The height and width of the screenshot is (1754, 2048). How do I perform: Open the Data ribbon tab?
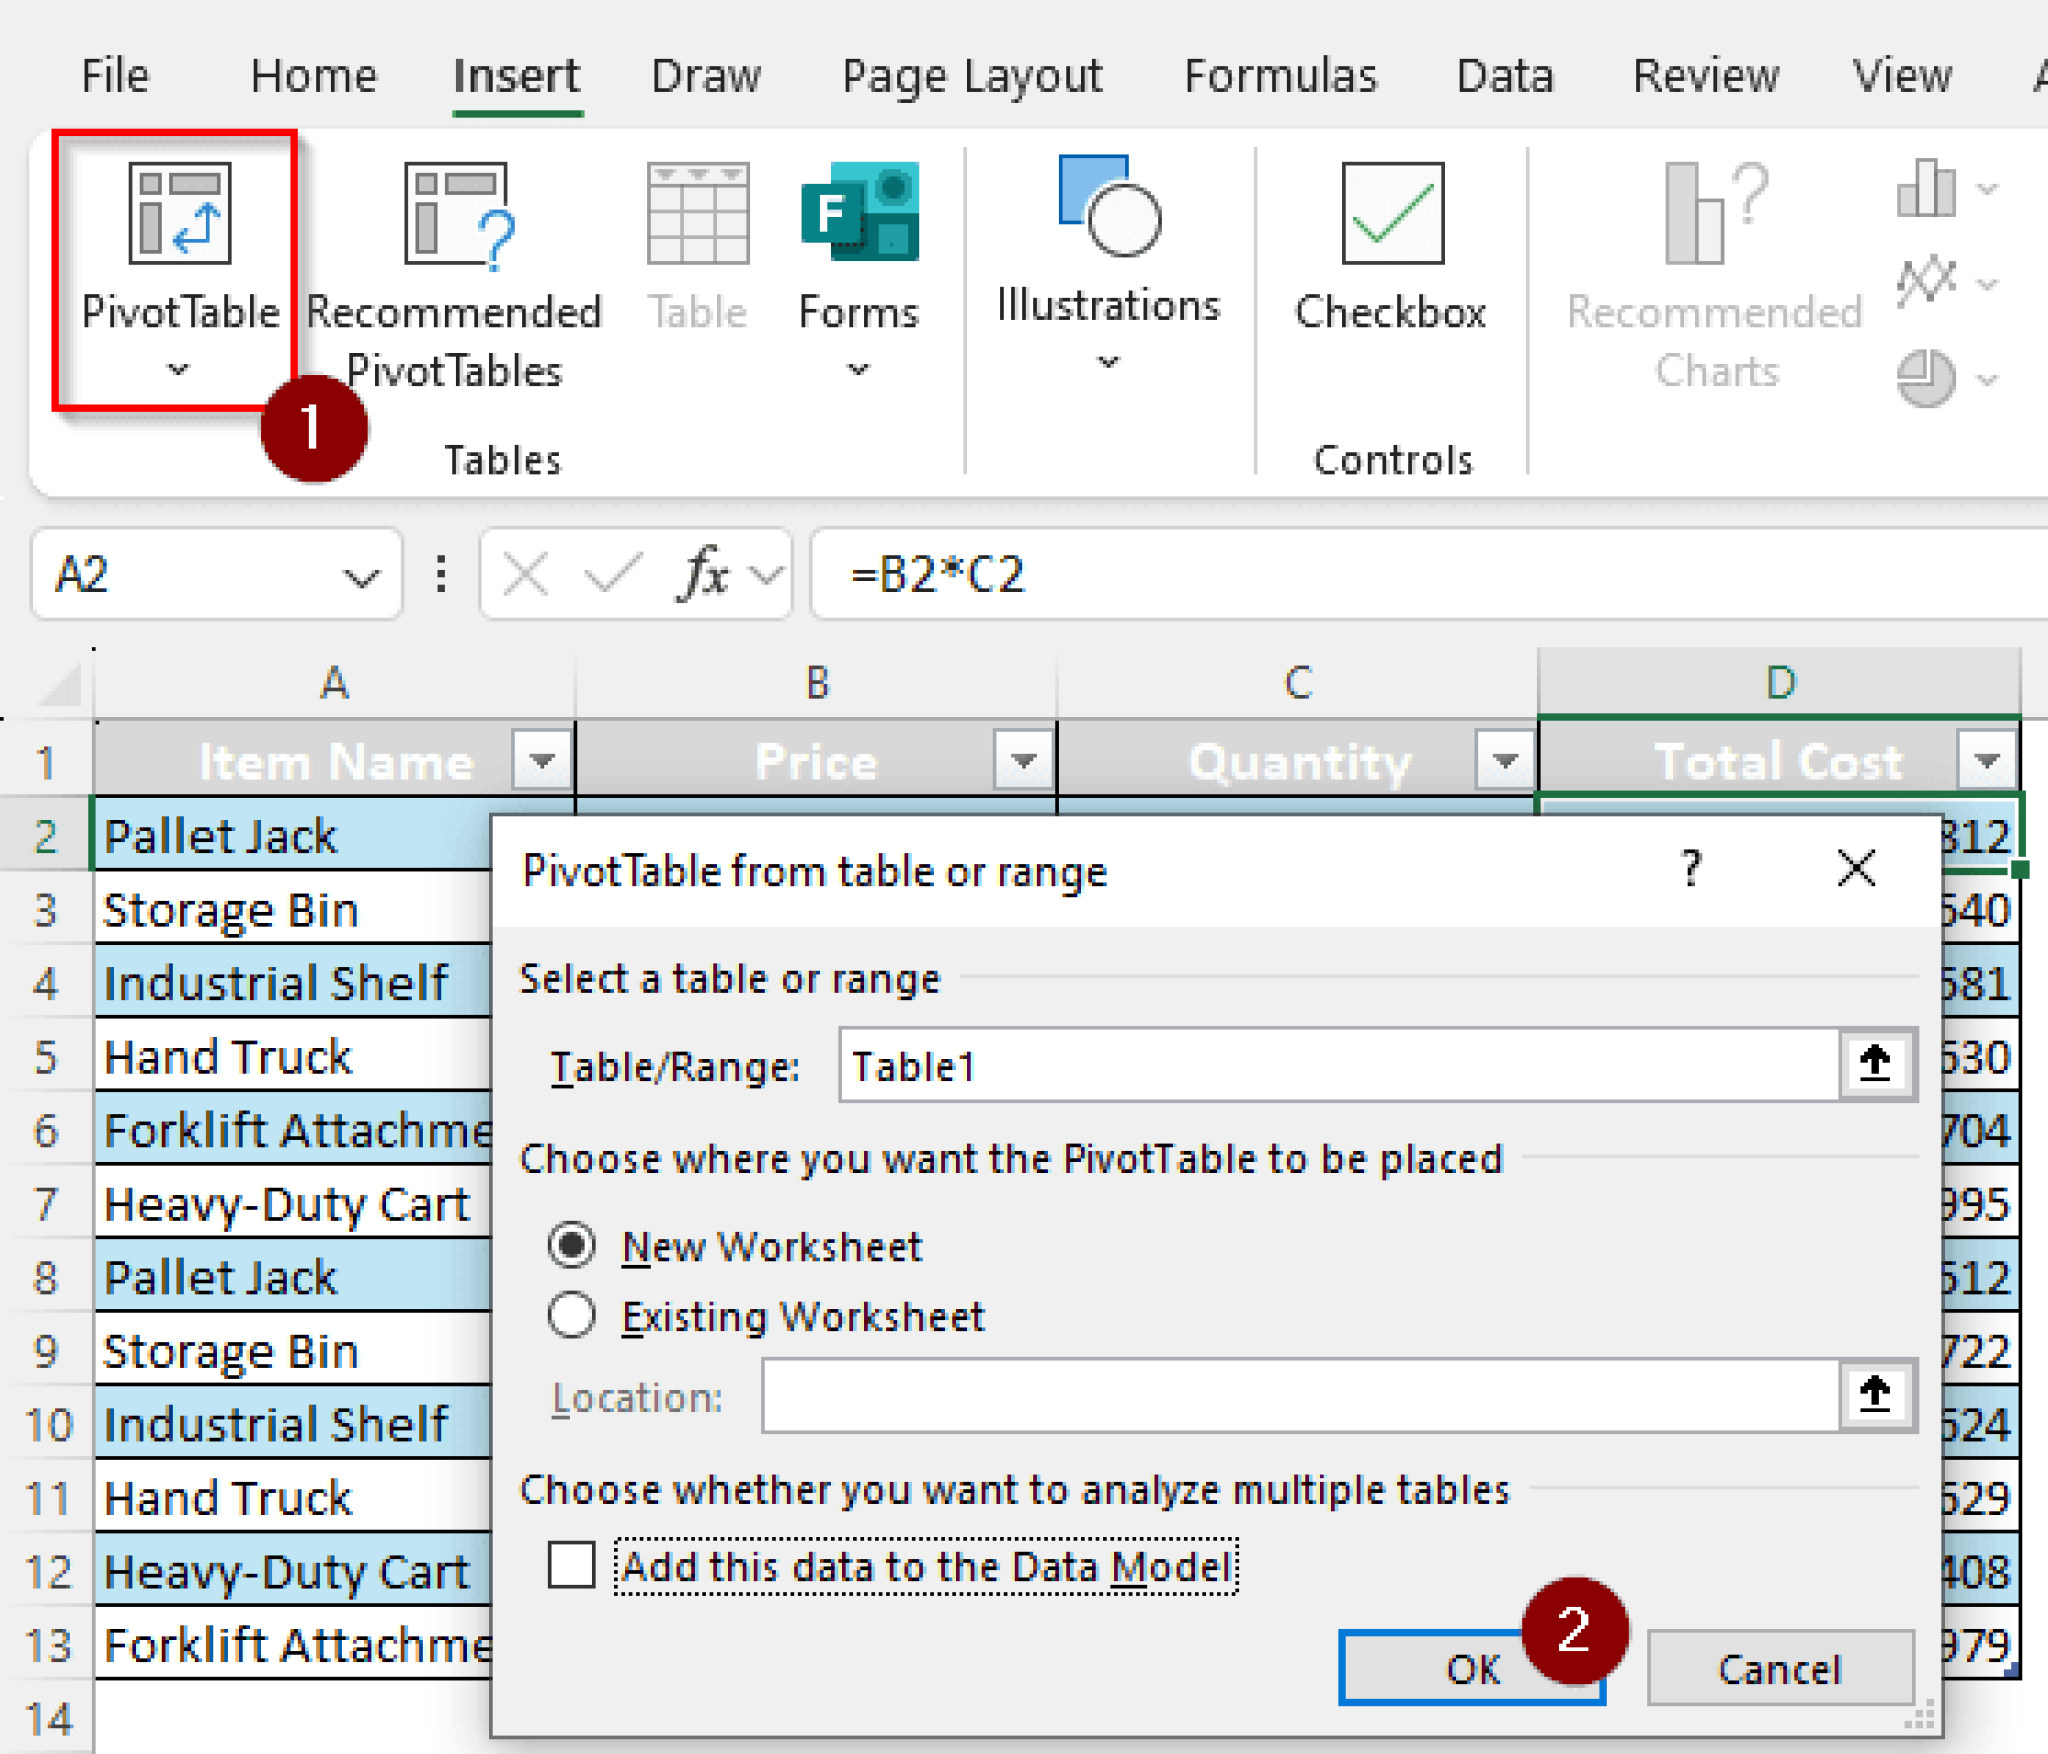pyautogui.click(x=1504, y=75)
